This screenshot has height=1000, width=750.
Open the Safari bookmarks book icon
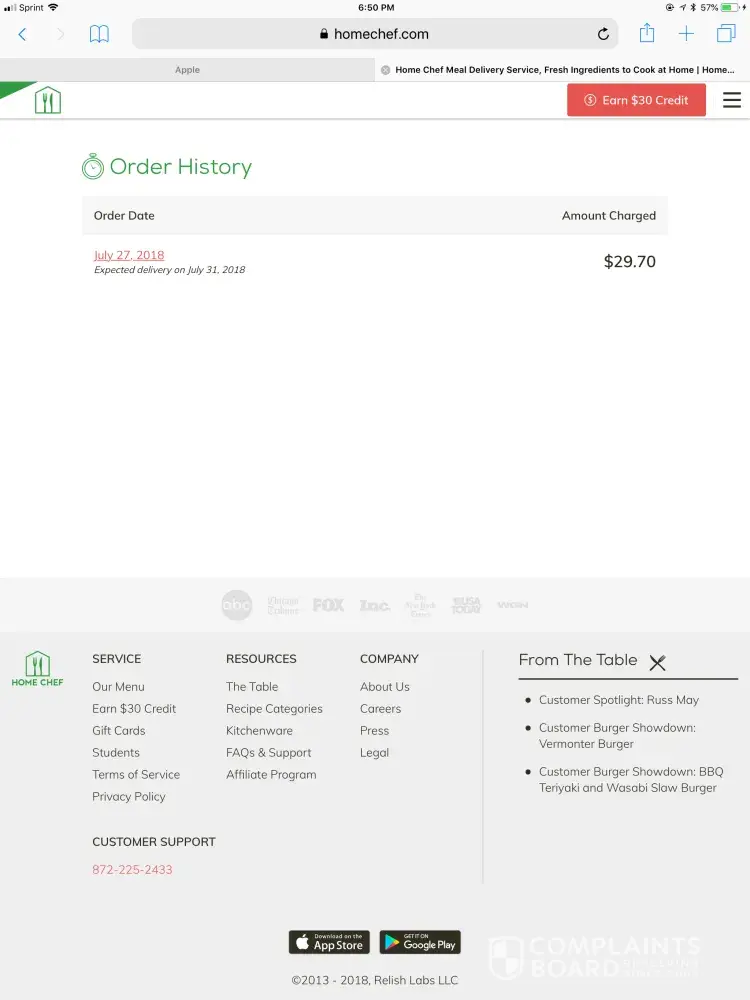(x=99, y=34)
